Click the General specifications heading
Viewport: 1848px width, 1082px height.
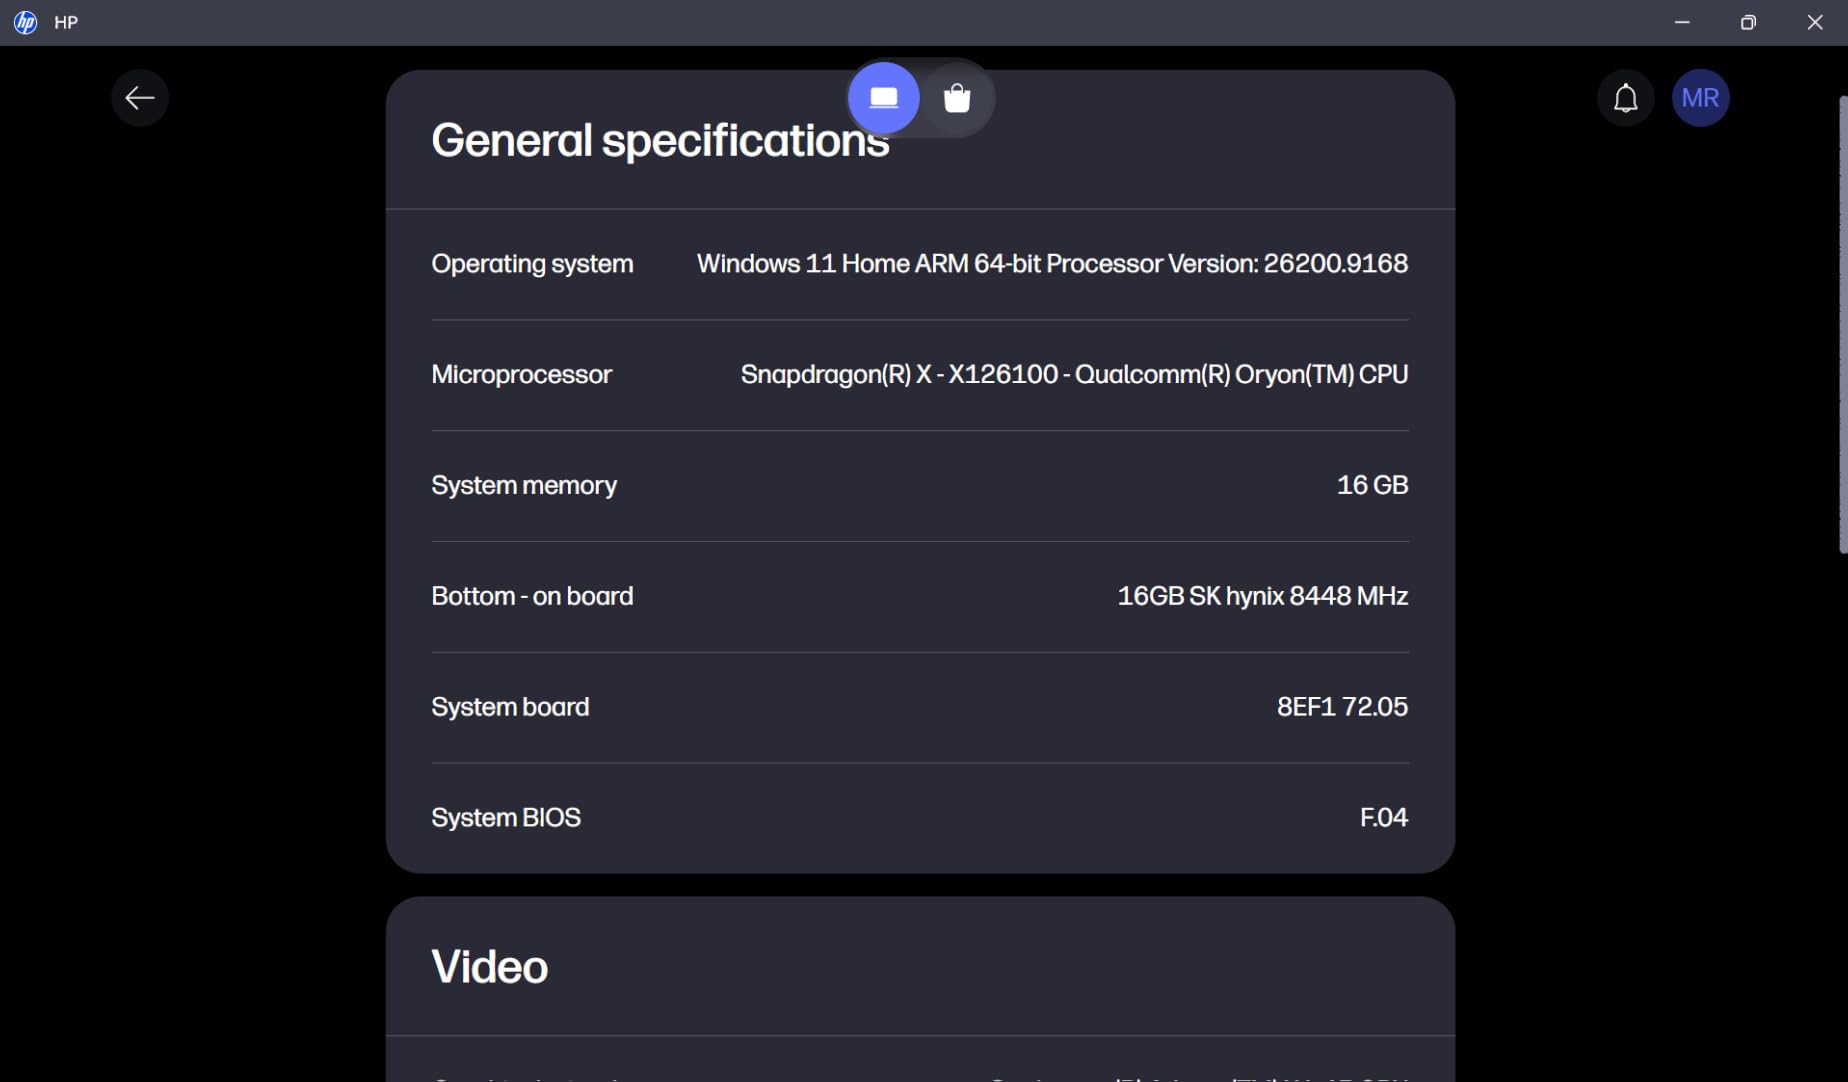pos(660,141)
